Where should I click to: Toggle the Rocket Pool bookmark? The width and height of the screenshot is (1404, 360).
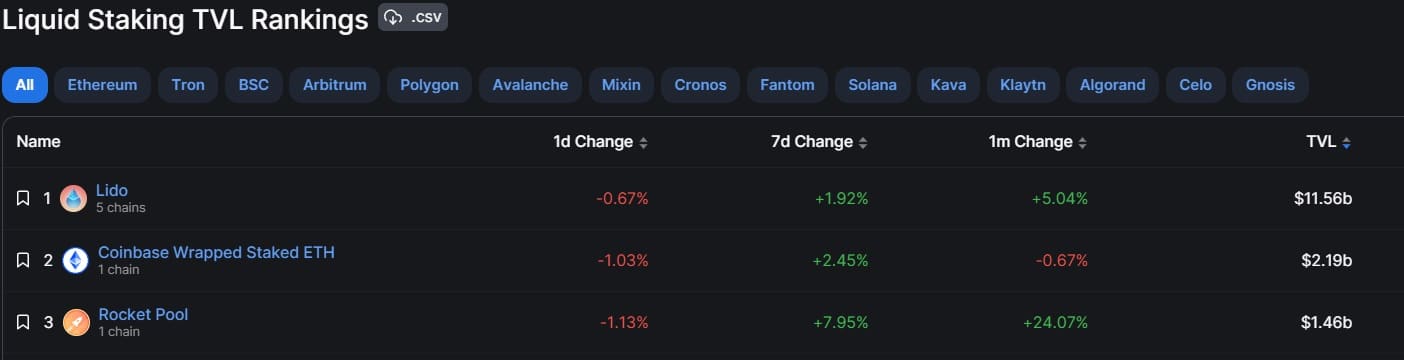(23, 323)
